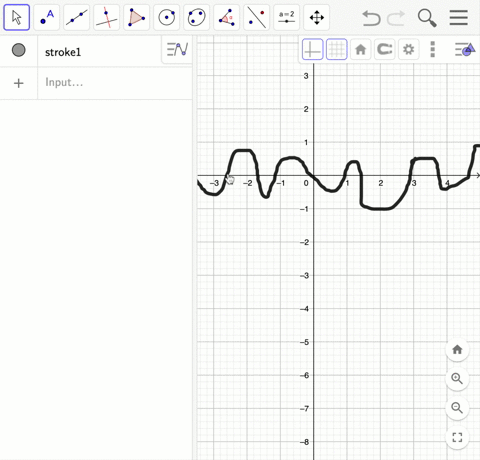Screen dimensions: 480x460
Task: Select the Polygon tool
Action: (x=137, y=17)
